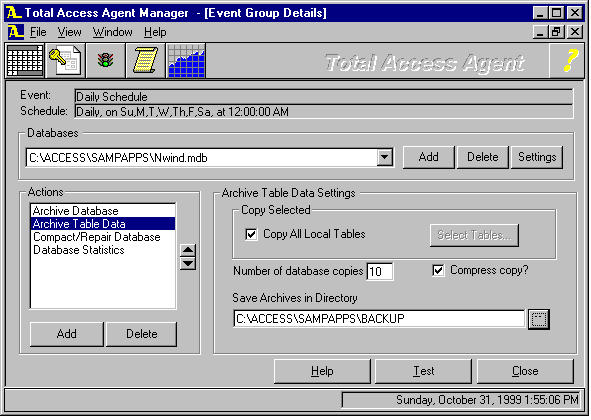The width and height of the screenshot is (591, 420).
Task: Minimize the inner Event Group Details window
Action: coord(540,32)
